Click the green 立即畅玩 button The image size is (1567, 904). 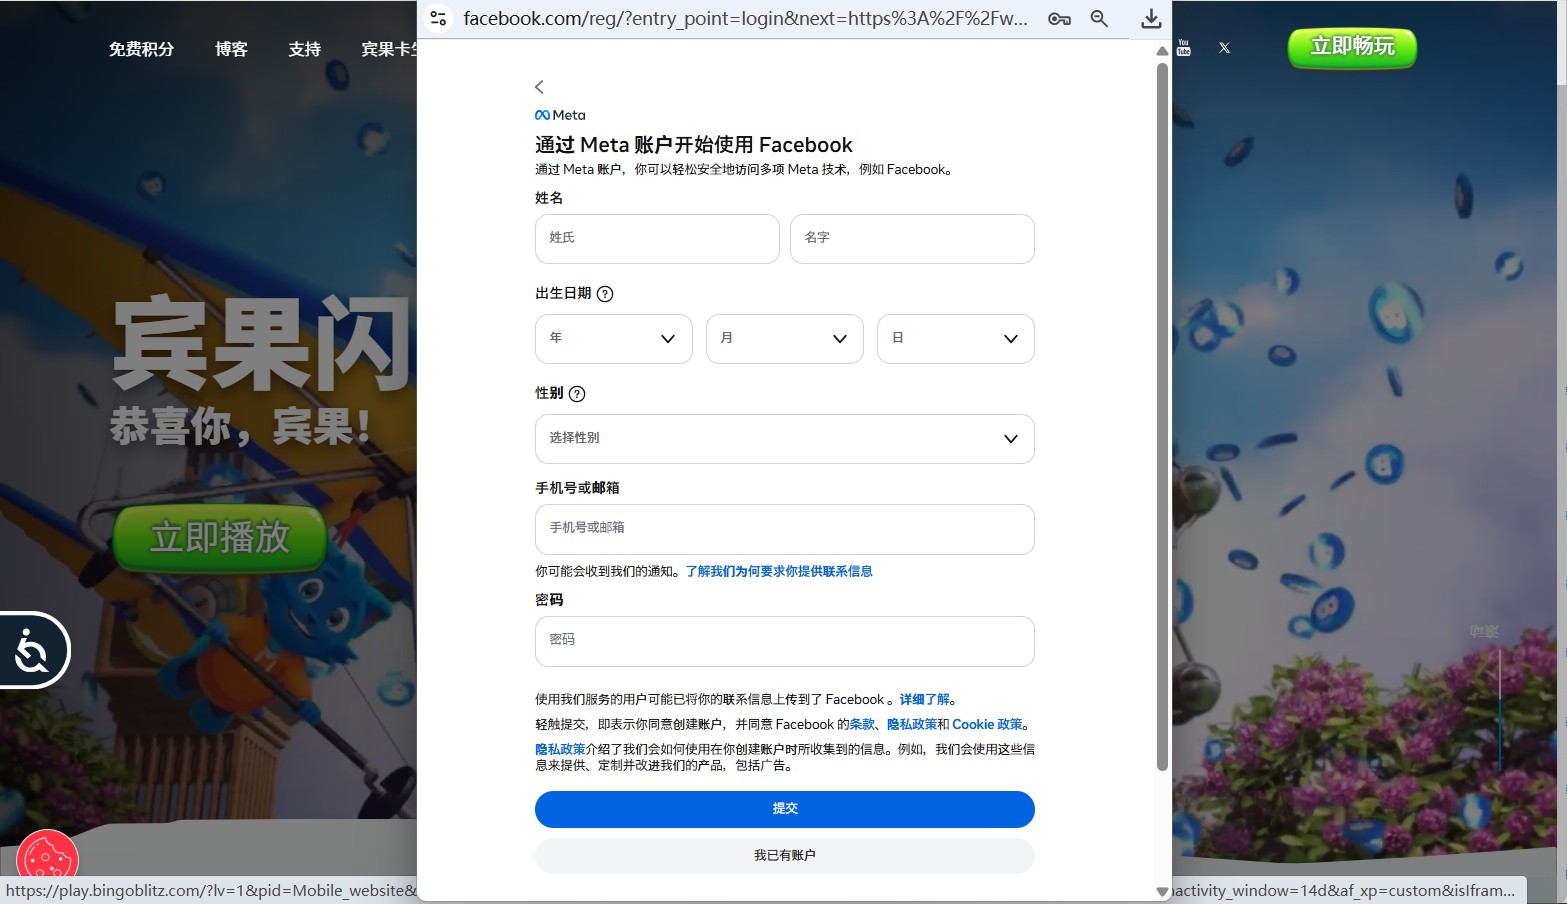1352,47
